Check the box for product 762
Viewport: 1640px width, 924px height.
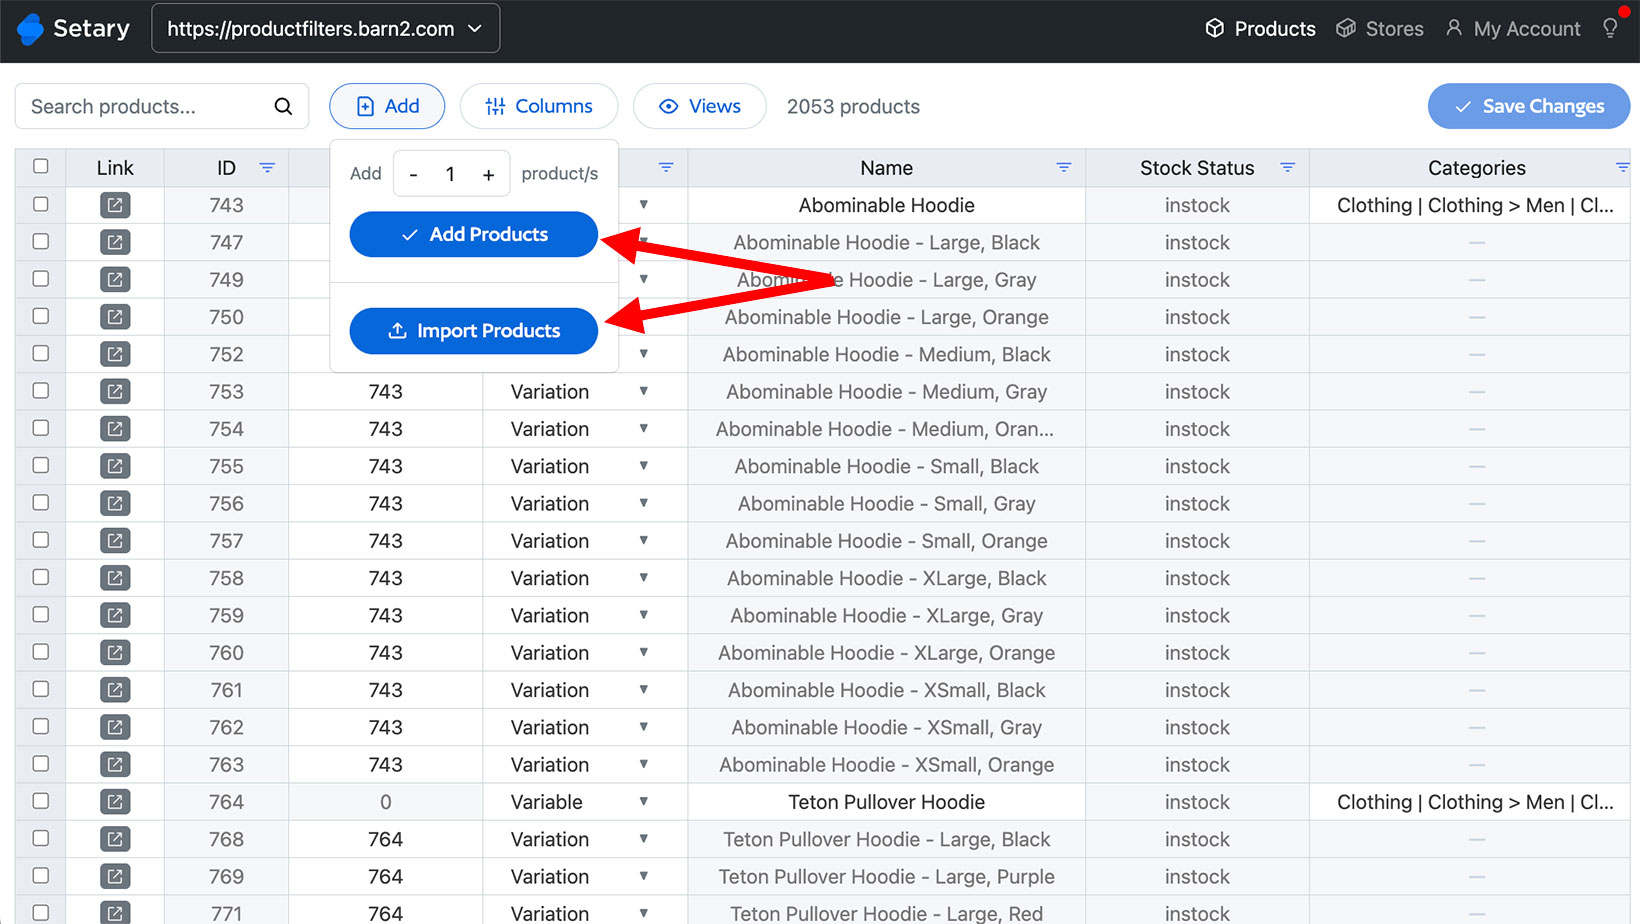41,726
